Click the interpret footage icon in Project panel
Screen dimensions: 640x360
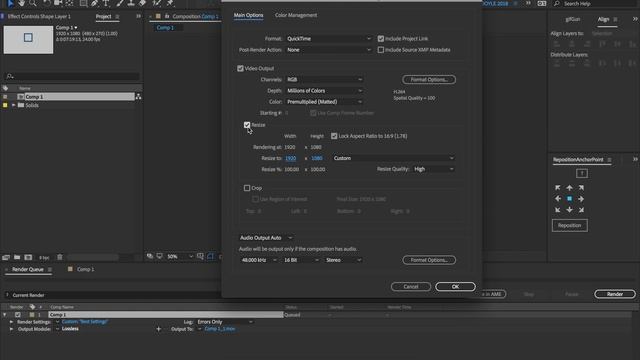coord(6,257)
